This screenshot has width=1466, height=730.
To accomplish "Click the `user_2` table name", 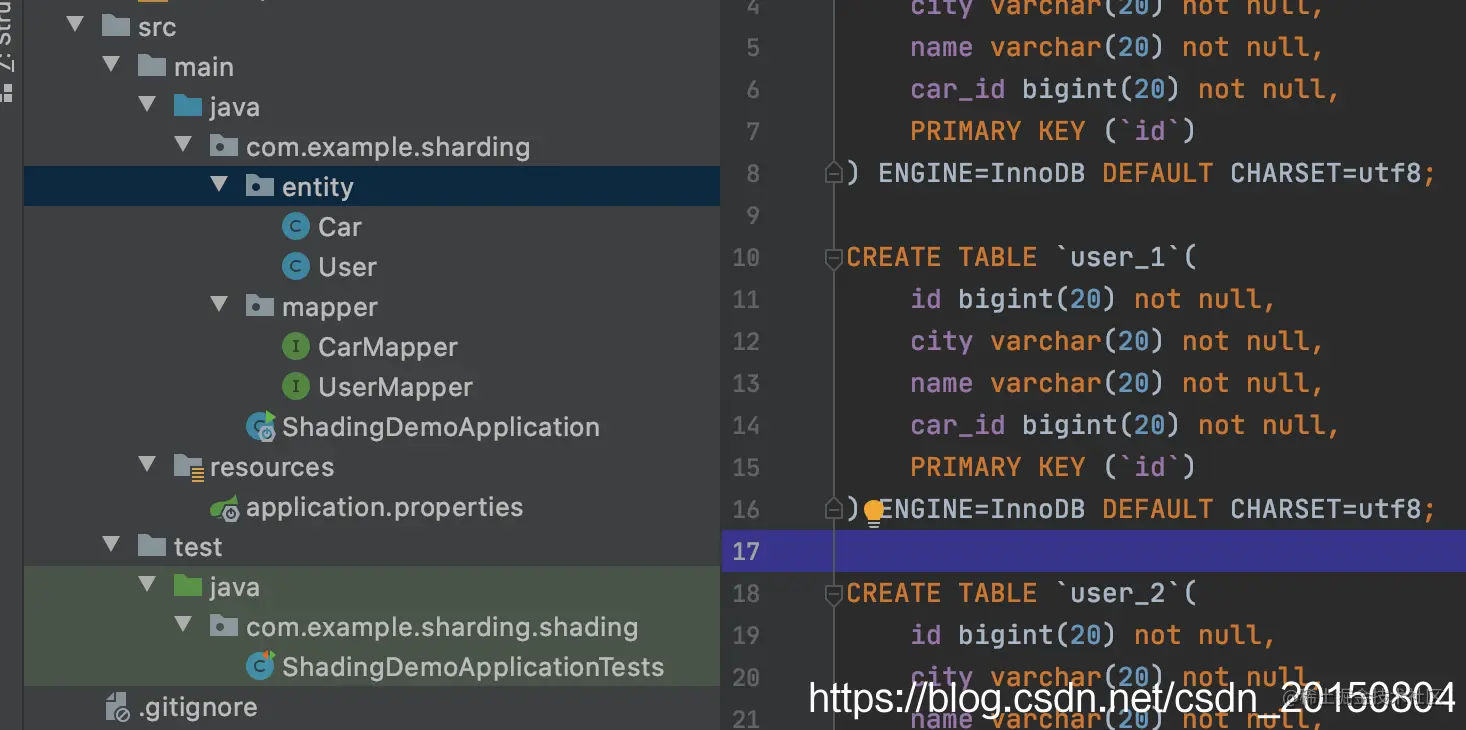I will (1119, 594).
